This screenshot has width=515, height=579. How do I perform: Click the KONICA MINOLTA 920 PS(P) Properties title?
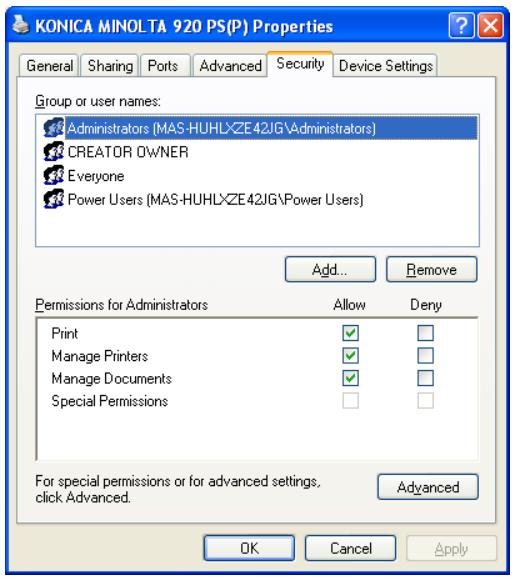point(184,26)
